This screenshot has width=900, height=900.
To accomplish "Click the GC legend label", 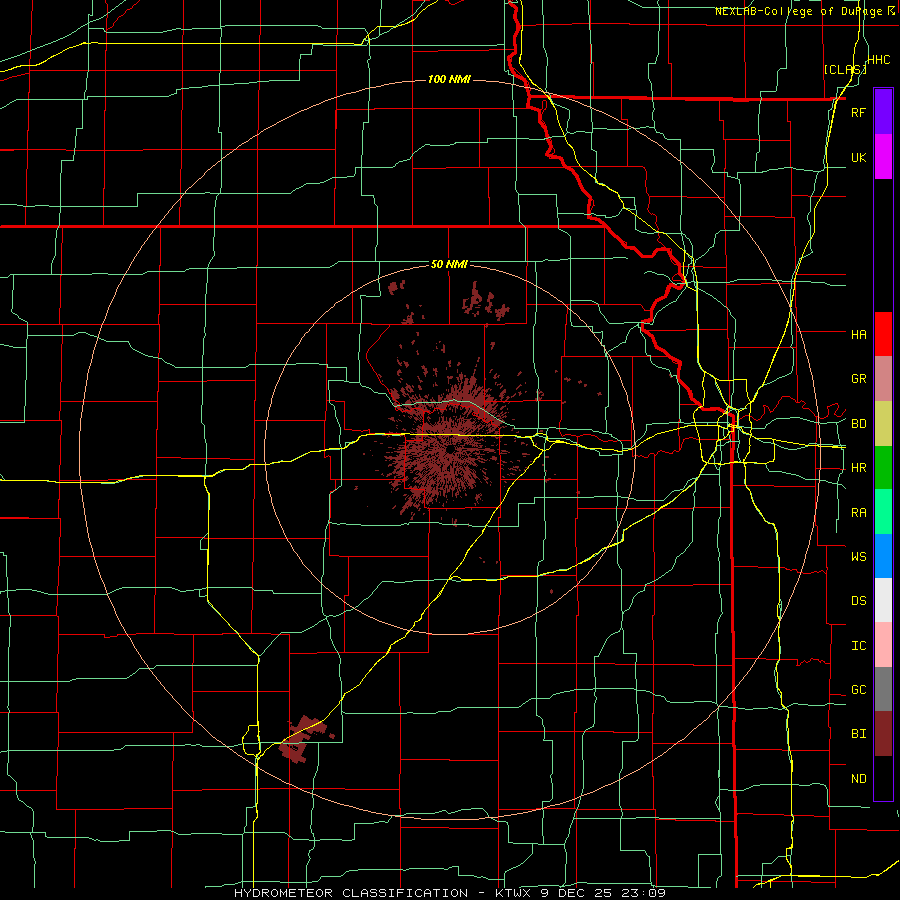I will [x=858, y=690].
